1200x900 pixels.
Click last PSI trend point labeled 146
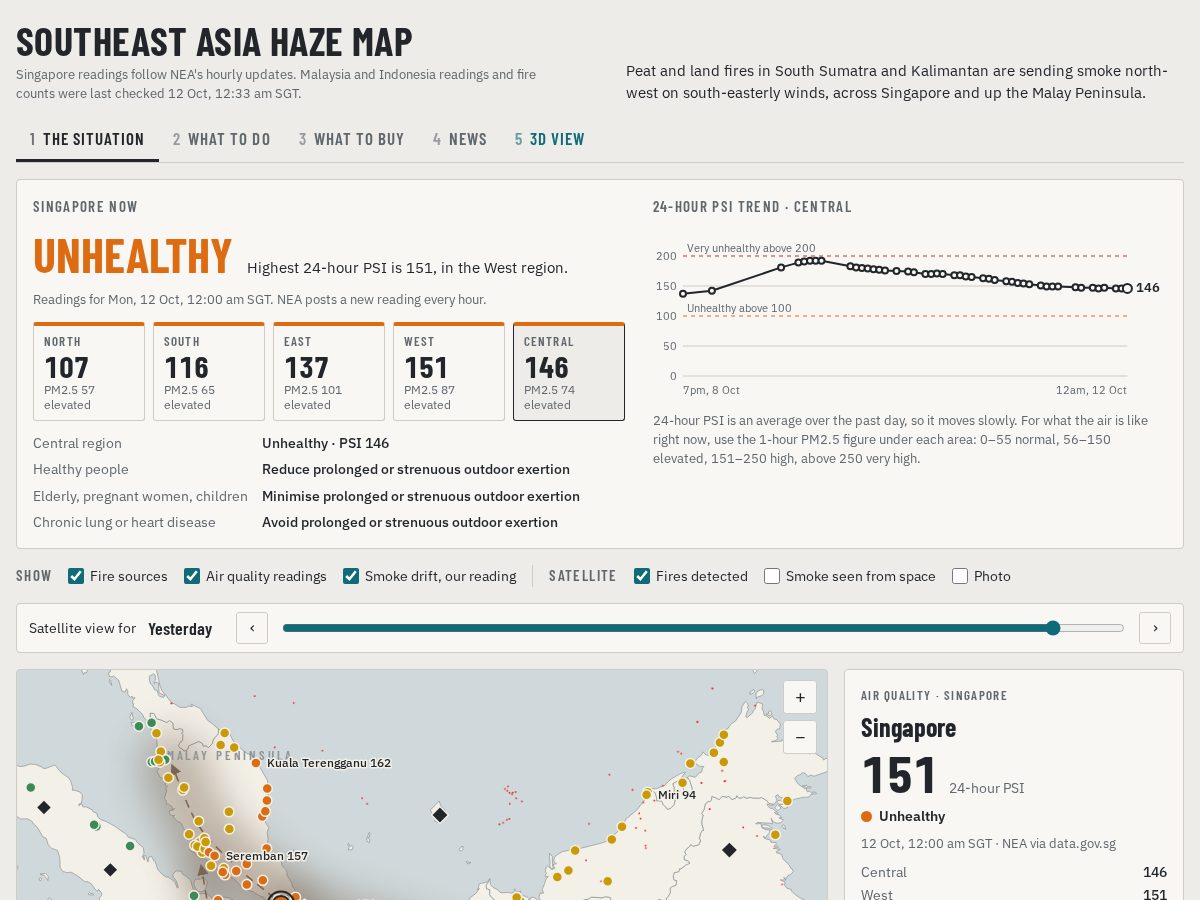pos(1127,288)
